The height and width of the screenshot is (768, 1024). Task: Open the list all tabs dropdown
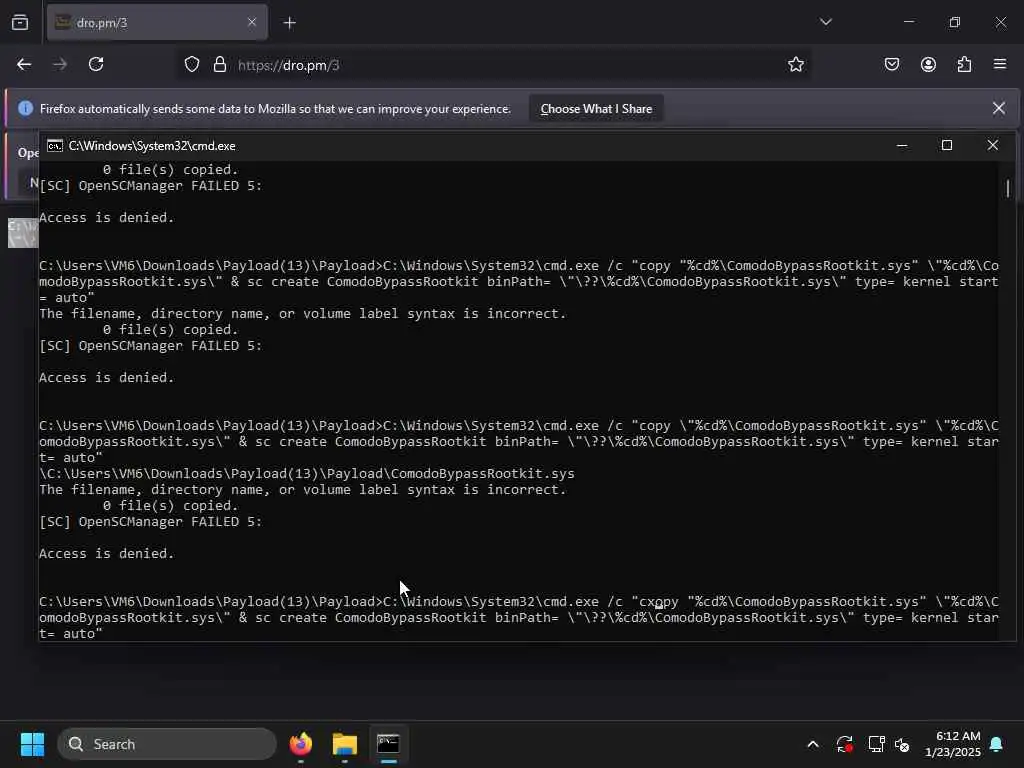[x=825, y=22]
